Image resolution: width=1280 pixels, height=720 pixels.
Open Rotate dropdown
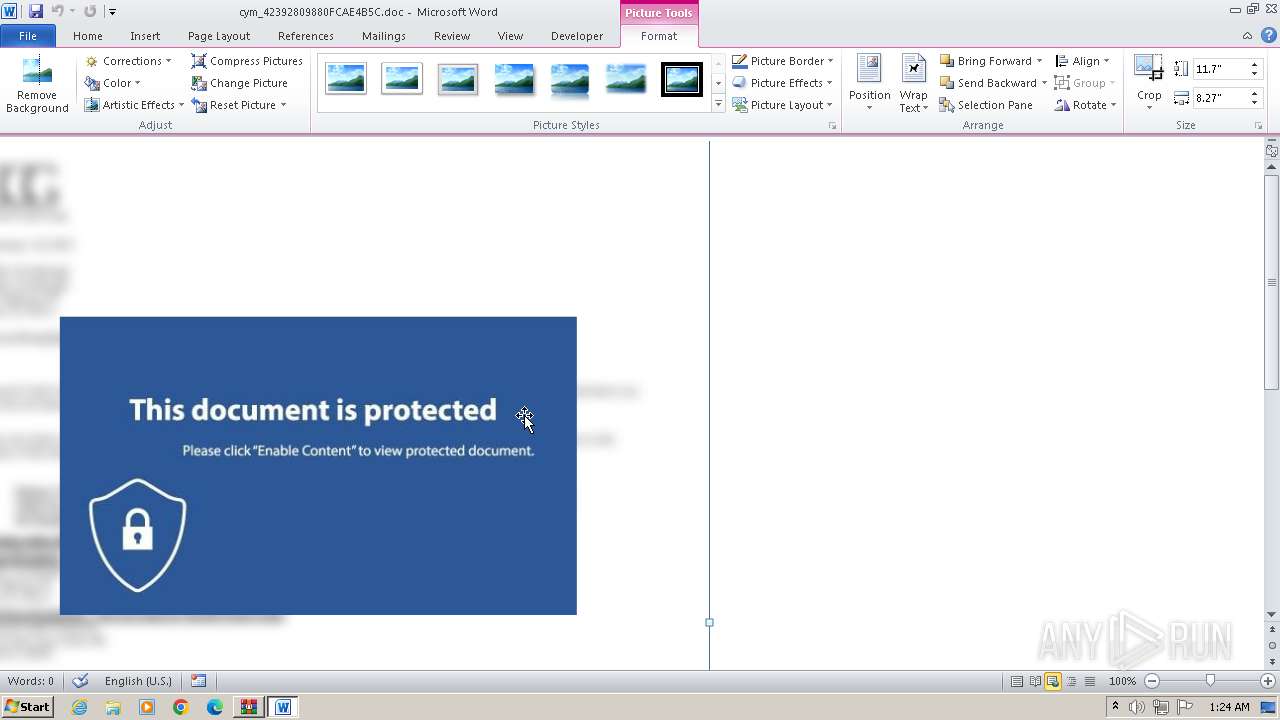click(x=1085, y=105)
